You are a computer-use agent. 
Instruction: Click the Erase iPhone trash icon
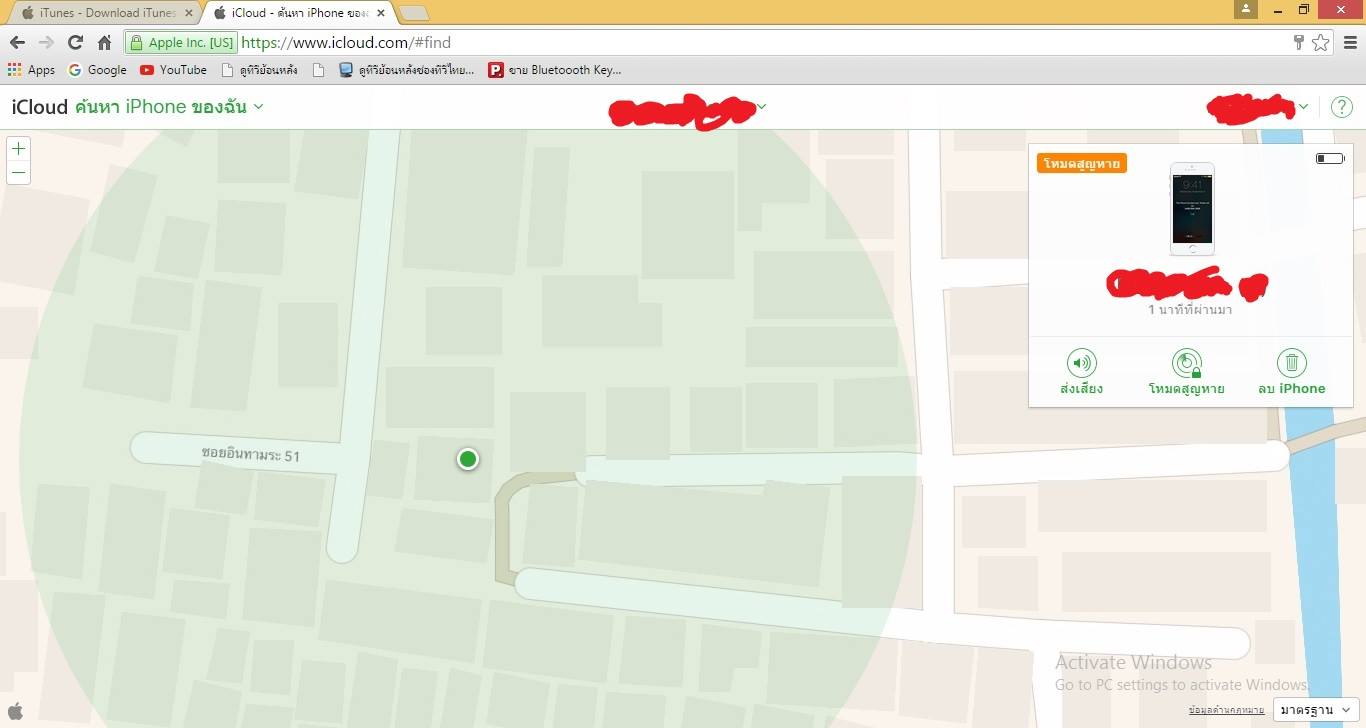coord(1292,363)
